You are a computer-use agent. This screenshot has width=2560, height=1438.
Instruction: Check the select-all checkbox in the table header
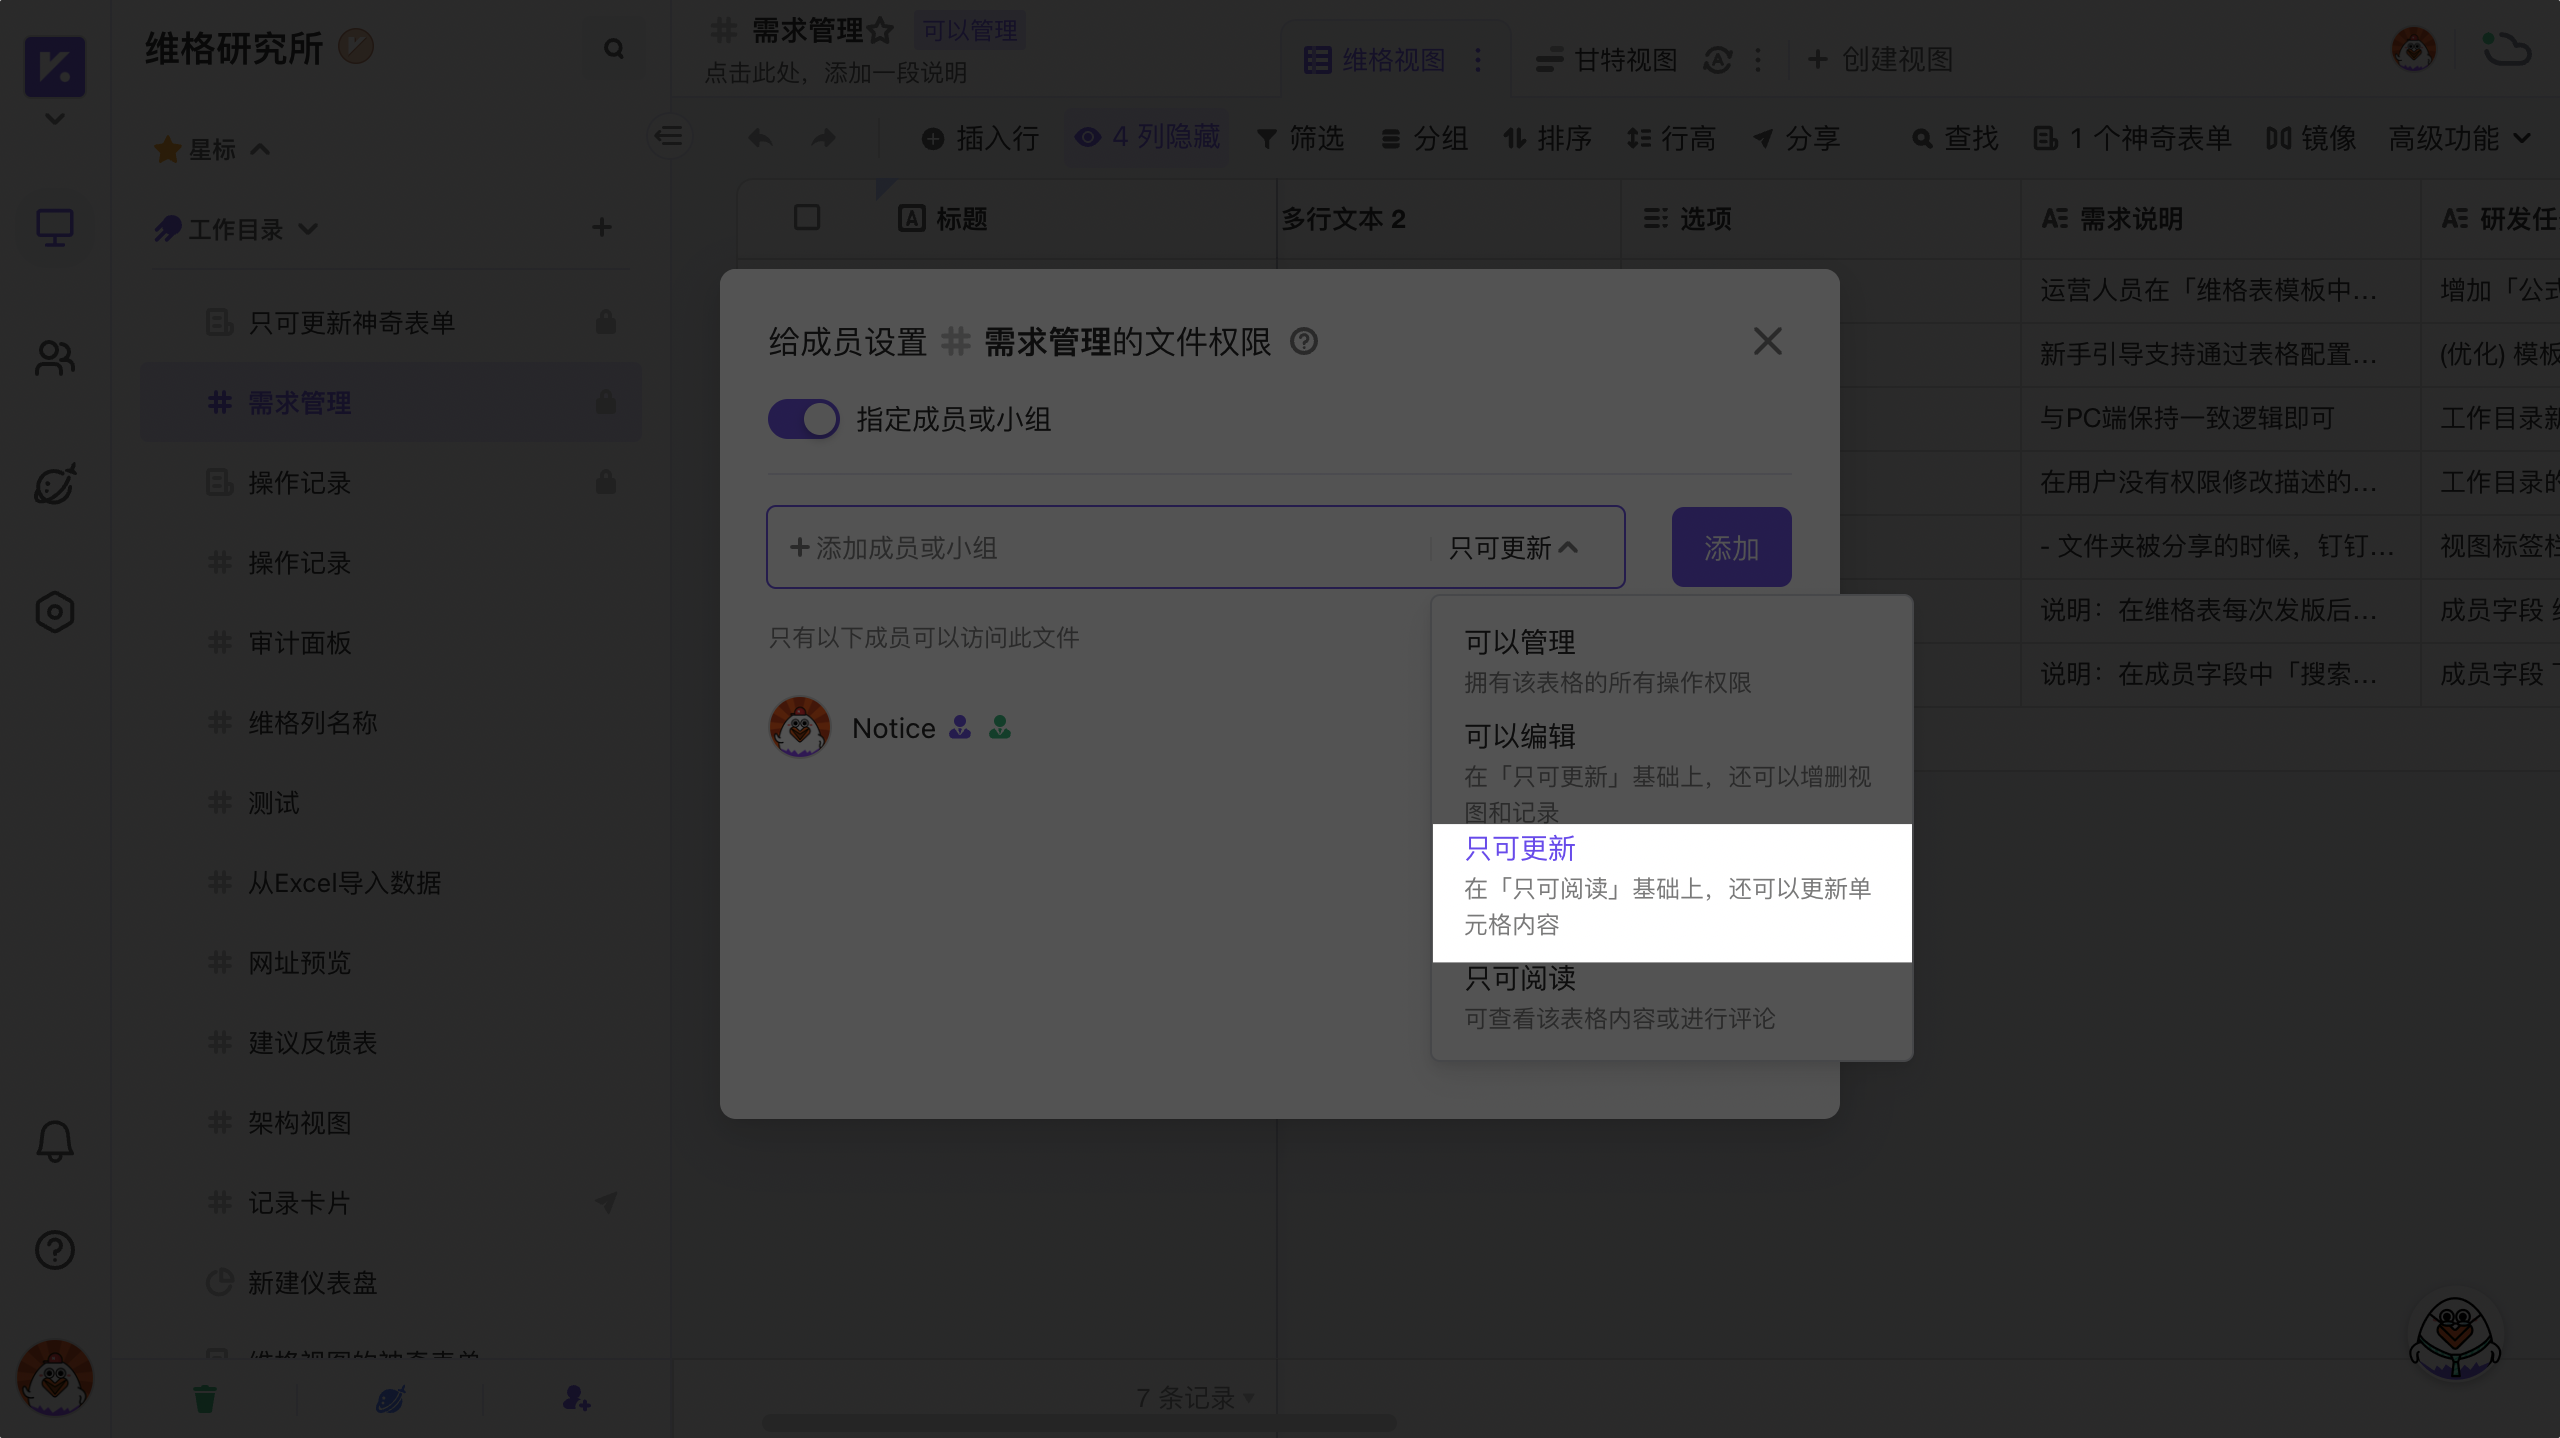coord(806,218)
